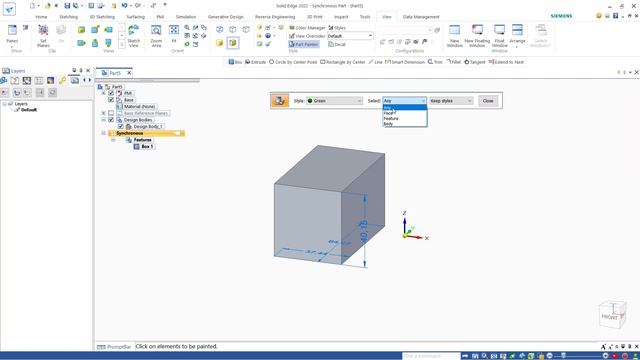Switch to the Home ribbon tab

click(41, 17)
